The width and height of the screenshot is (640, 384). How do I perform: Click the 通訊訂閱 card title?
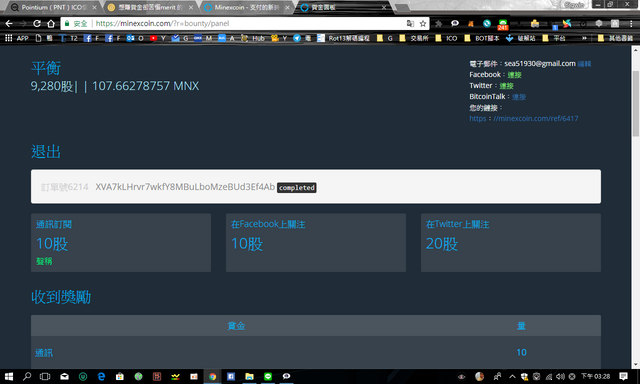(54, 224)
